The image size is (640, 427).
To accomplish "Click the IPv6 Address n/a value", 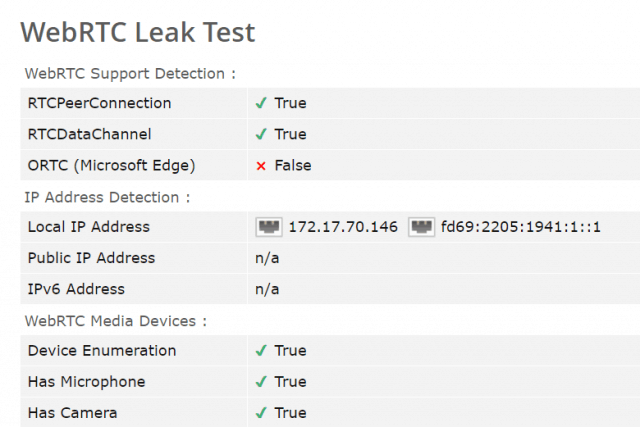I will click(267, 289).
